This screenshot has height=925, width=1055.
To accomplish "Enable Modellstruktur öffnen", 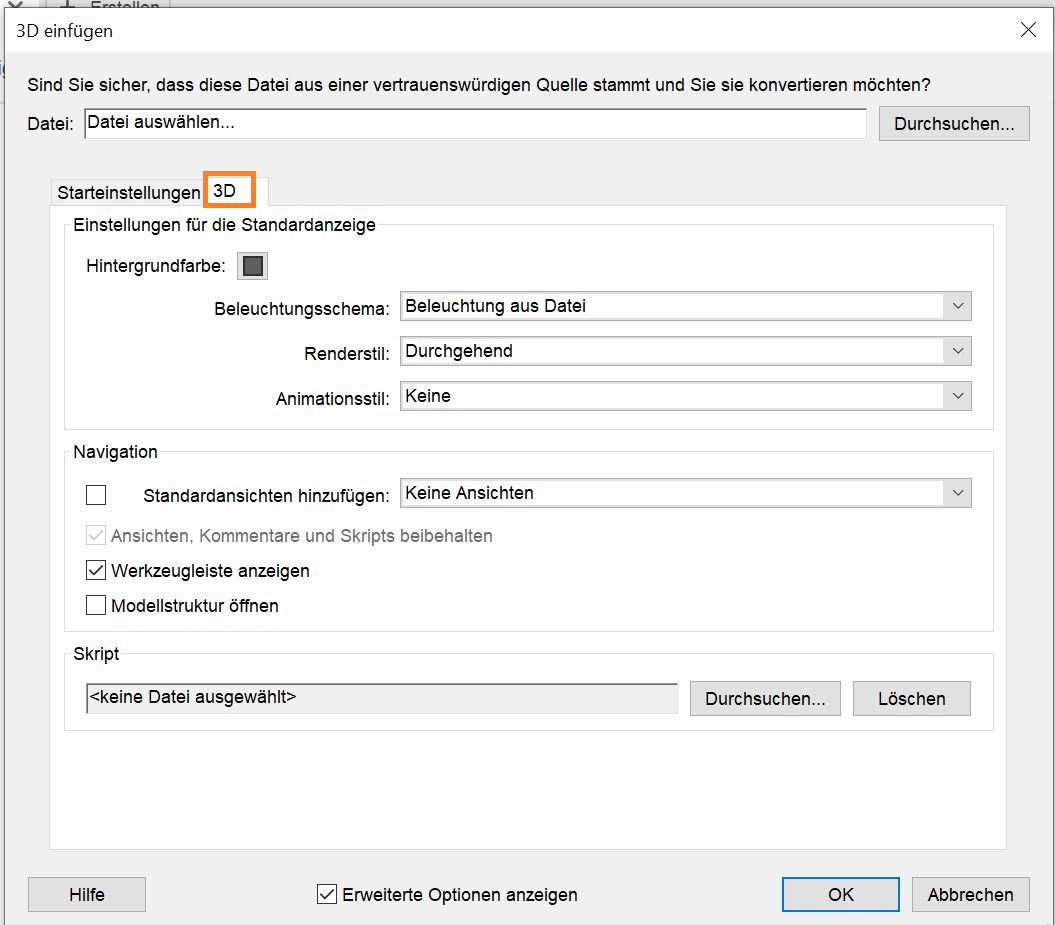I will pyautogui.click(x=95, y=605).
